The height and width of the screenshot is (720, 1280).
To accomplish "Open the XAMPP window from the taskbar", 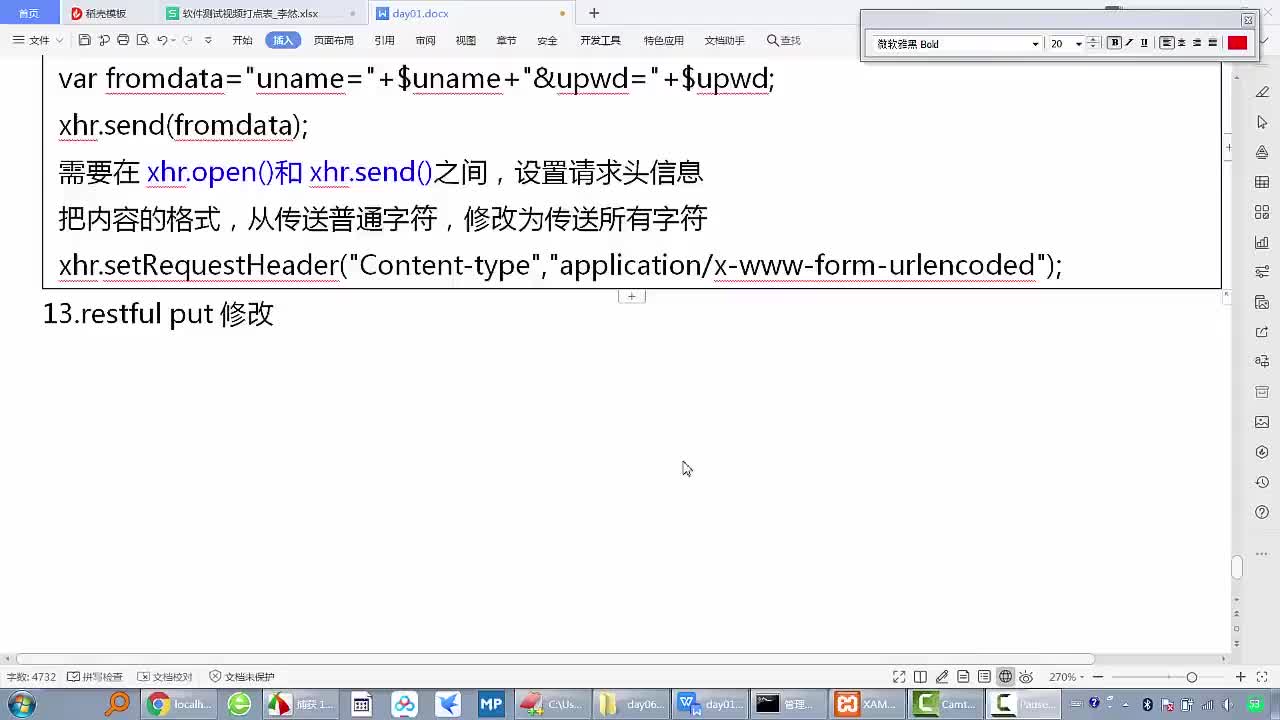I will point(867,704).
